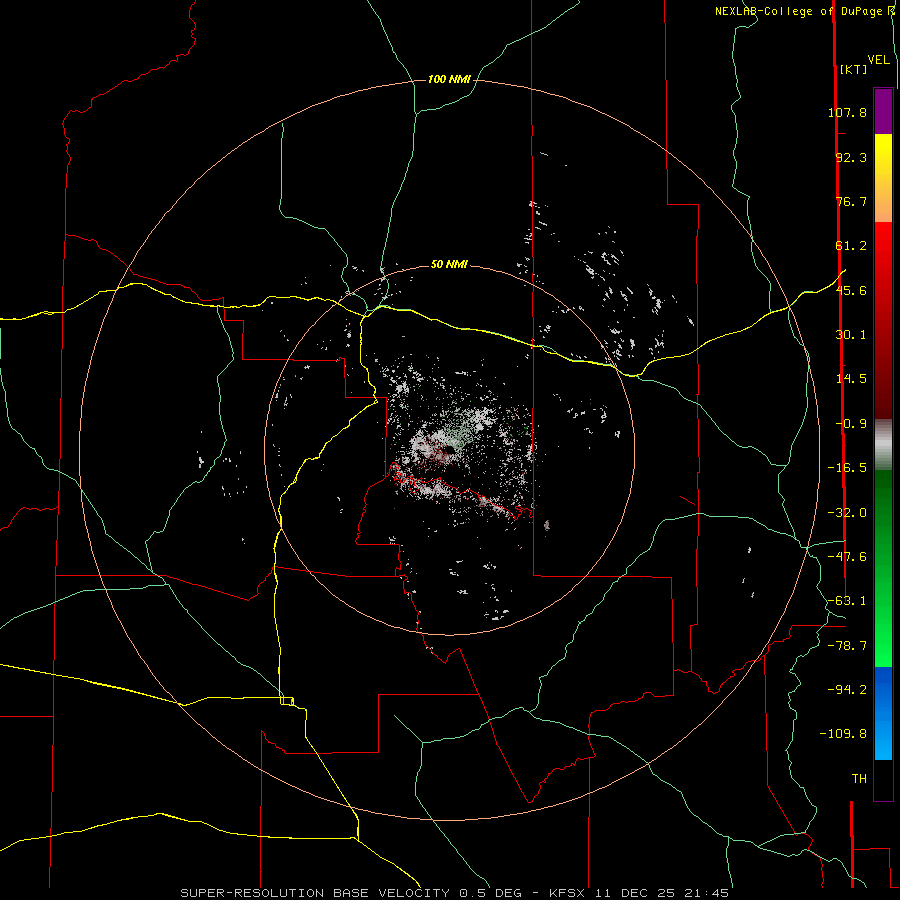Select the 30.1 legend value
This screenshot has width=900, height=900.
[x=851, y=334]
